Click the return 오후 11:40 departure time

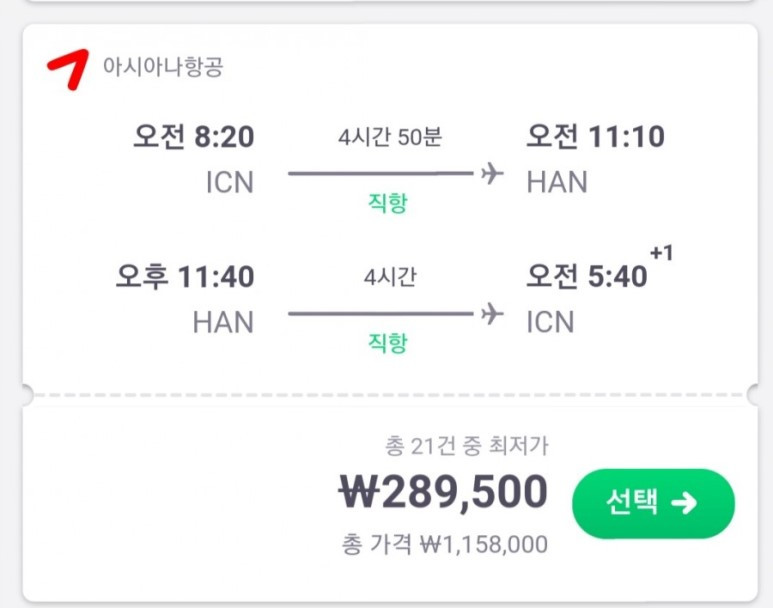click(184, 277)
